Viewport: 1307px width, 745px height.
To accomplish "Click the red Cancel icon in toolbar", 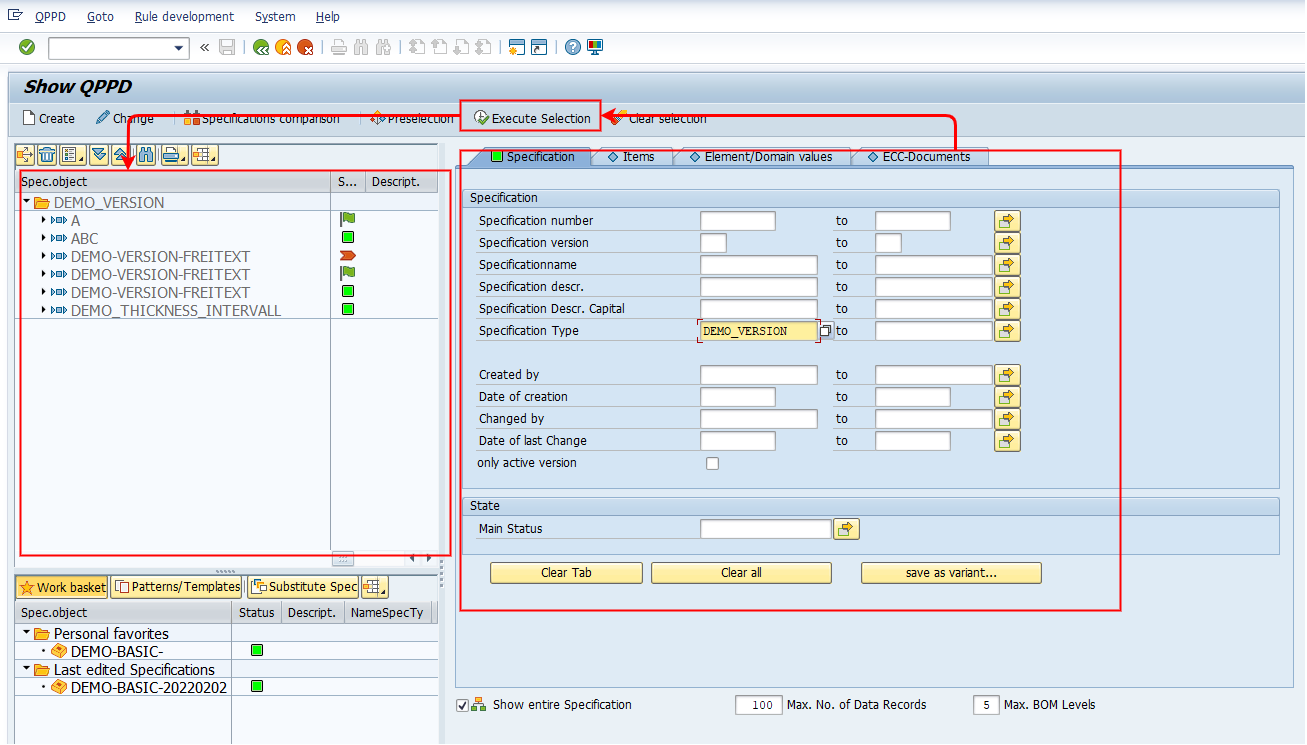I will 305,47.
